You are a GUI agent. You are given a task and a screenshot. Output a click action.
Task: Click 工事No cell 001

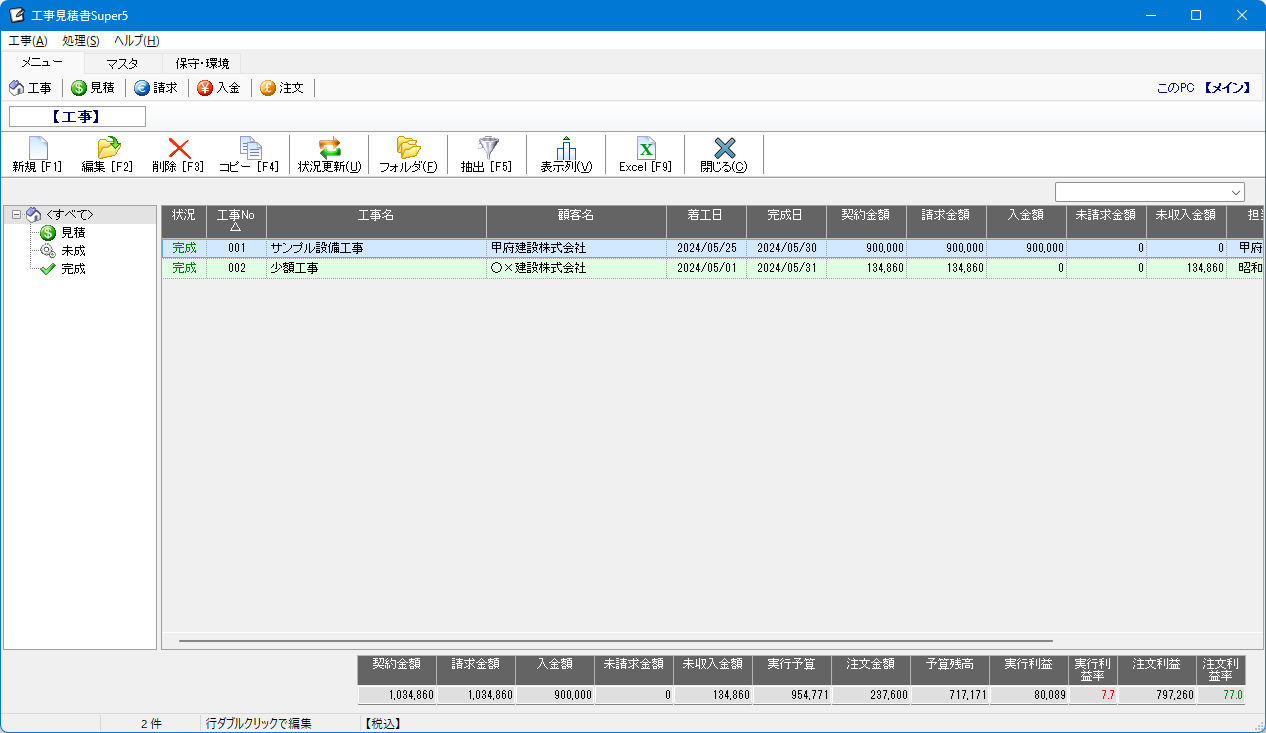click(236, 248)
